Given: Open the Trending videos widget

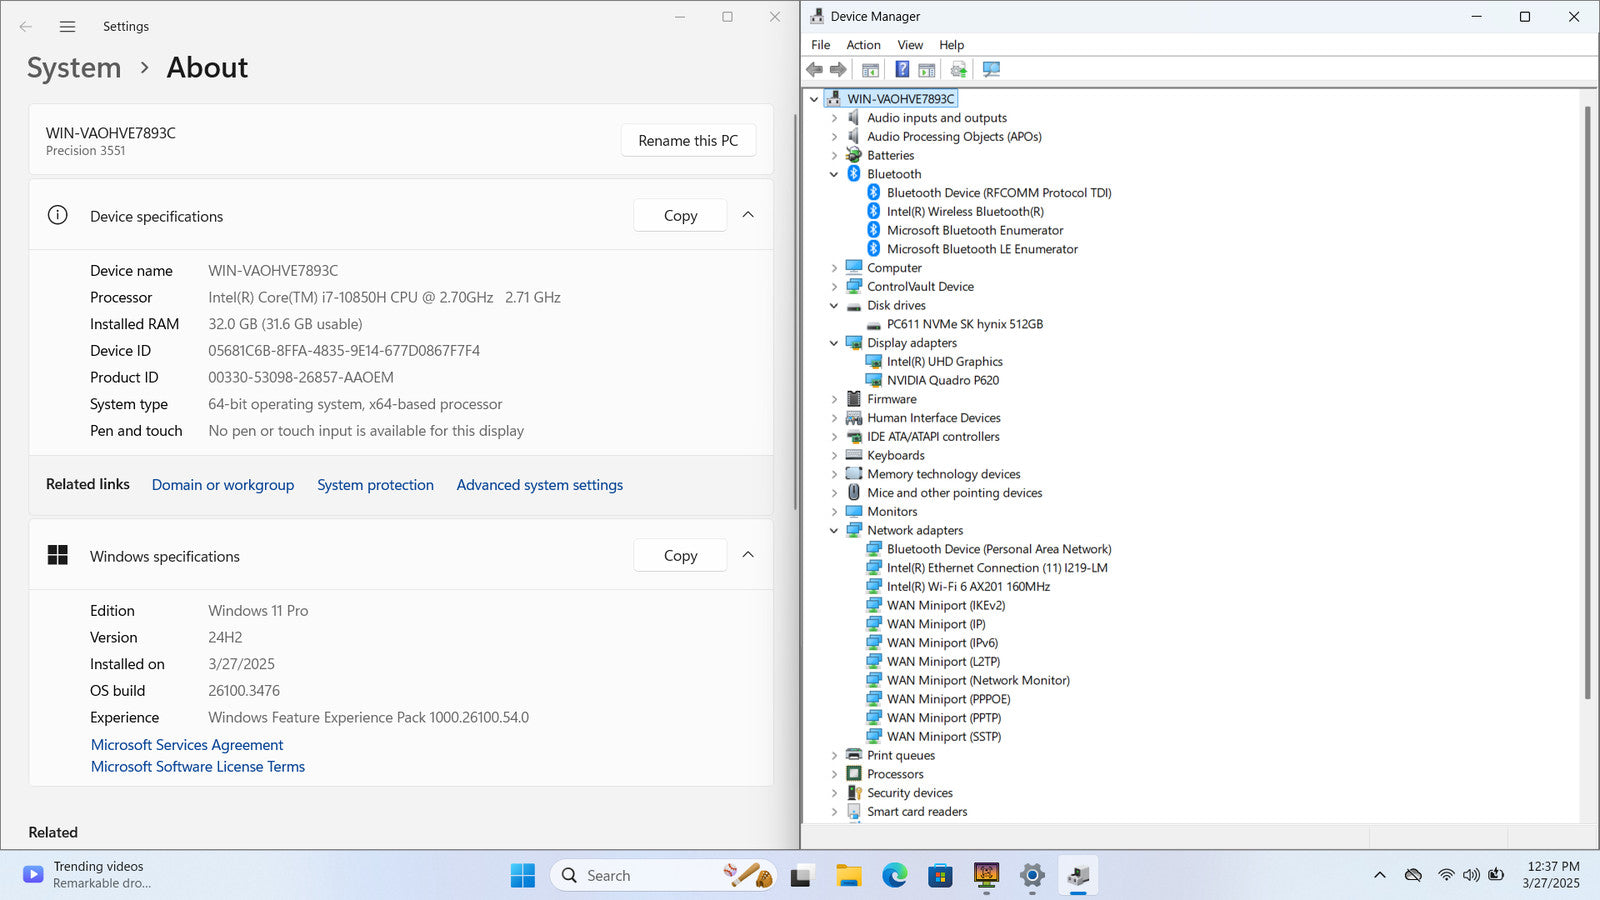Looking at the screenshot, I should coord(87,875).
